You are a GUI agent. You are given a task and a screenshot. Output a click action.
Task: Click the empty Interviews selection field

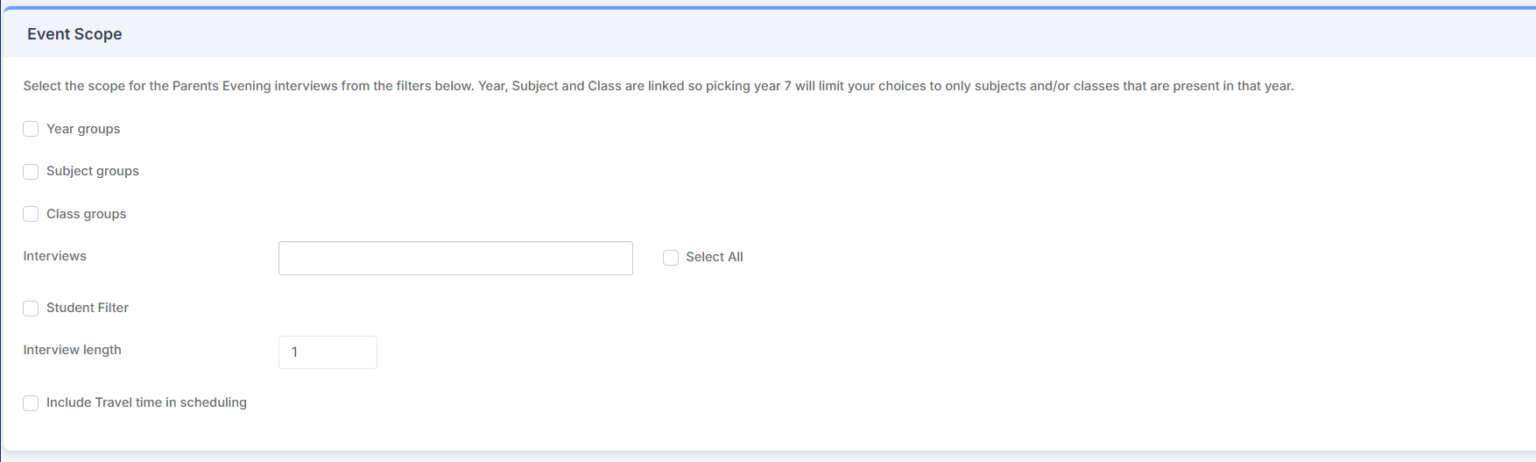(455, 258)
